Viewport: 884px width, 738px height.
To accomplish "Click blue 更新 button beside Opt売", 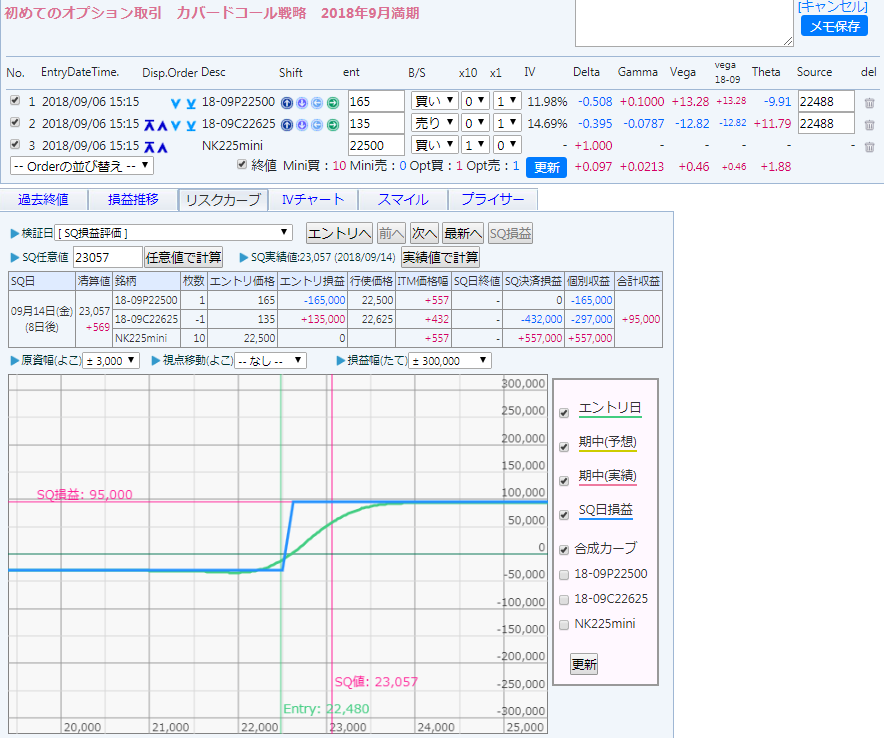I will [546, 167].
